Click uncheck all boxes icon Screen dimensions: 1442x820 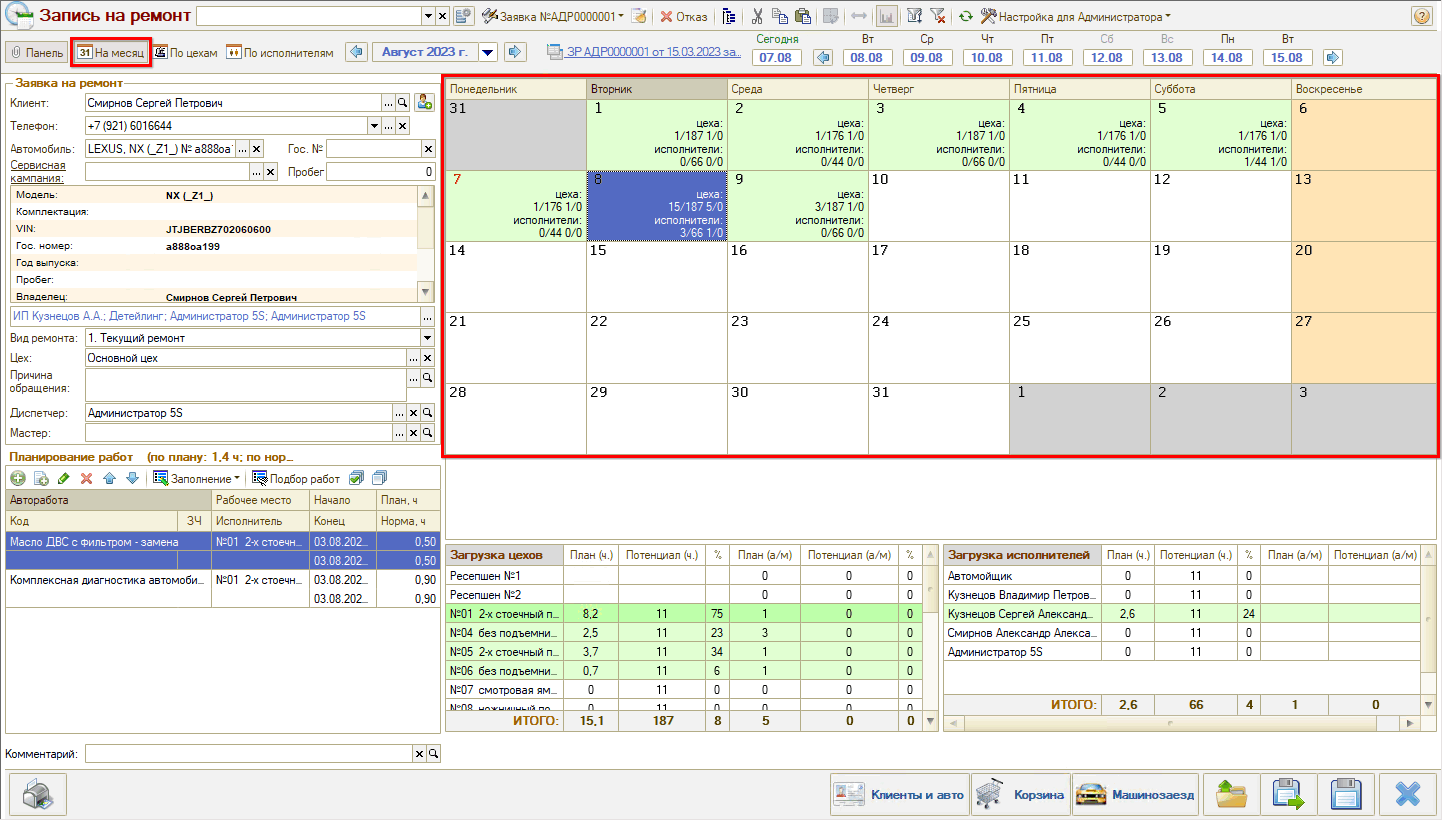379,479
